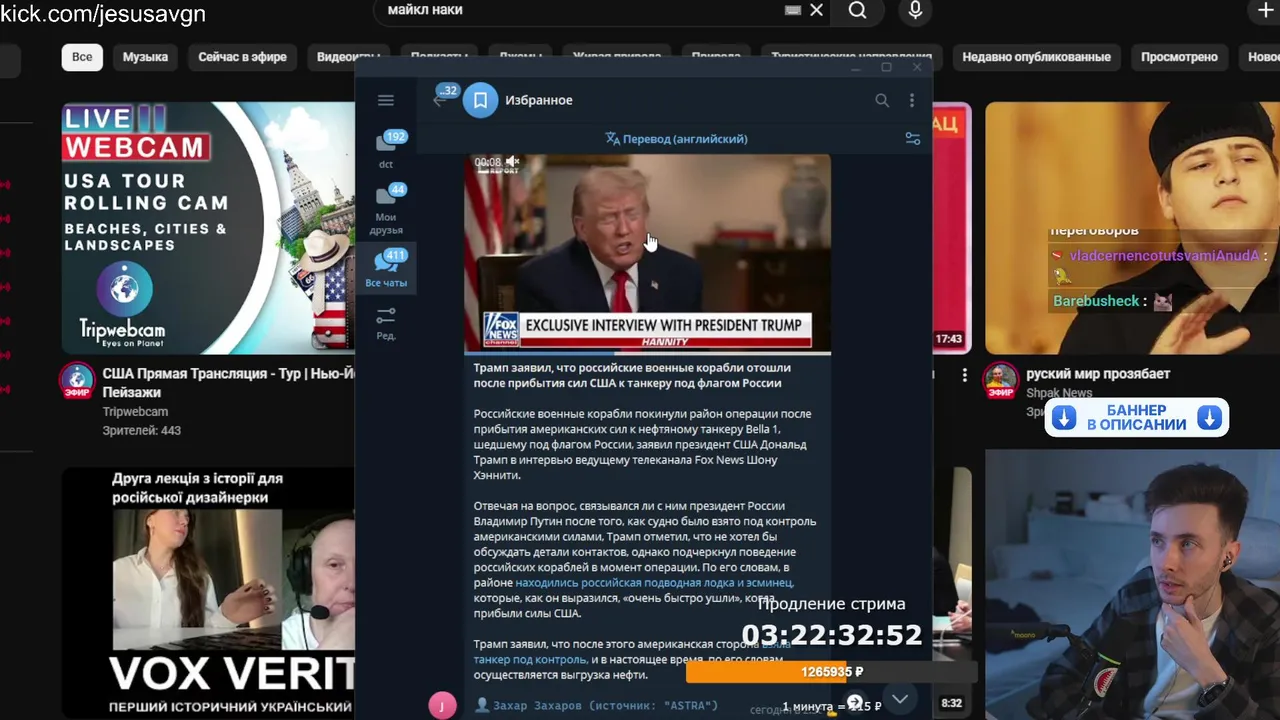Jump to bottom with the down-chevron button

click(900, 699)
